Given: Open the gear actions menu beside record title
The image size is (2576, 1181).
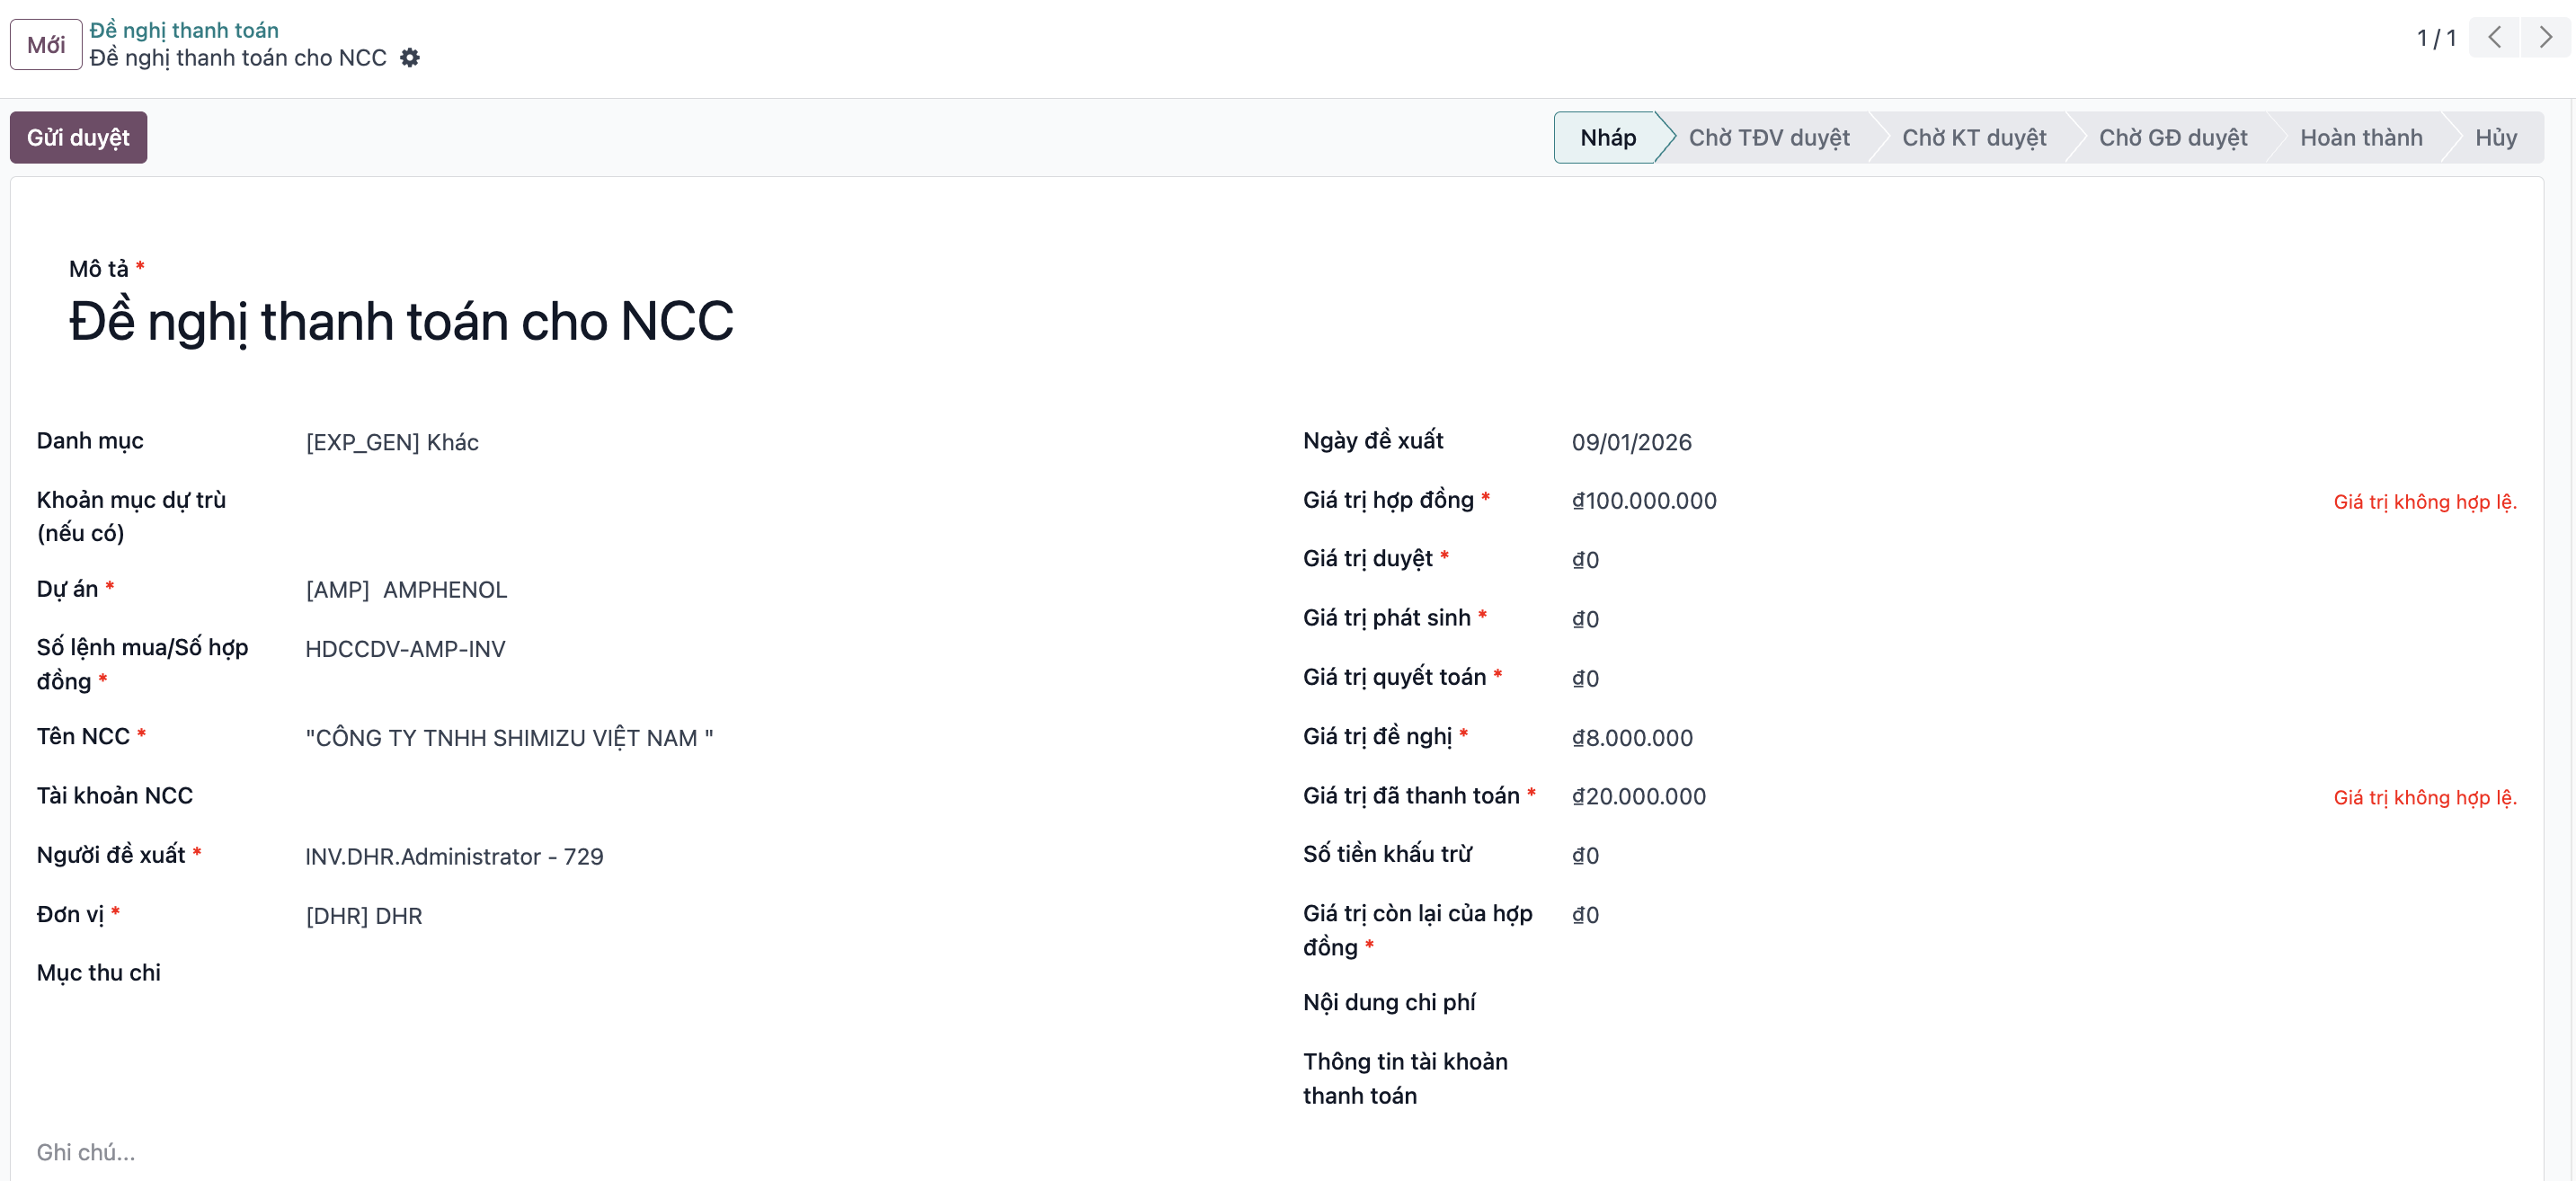Looking at the screenshot, I should pyautogui.click(x=410, y=58).
